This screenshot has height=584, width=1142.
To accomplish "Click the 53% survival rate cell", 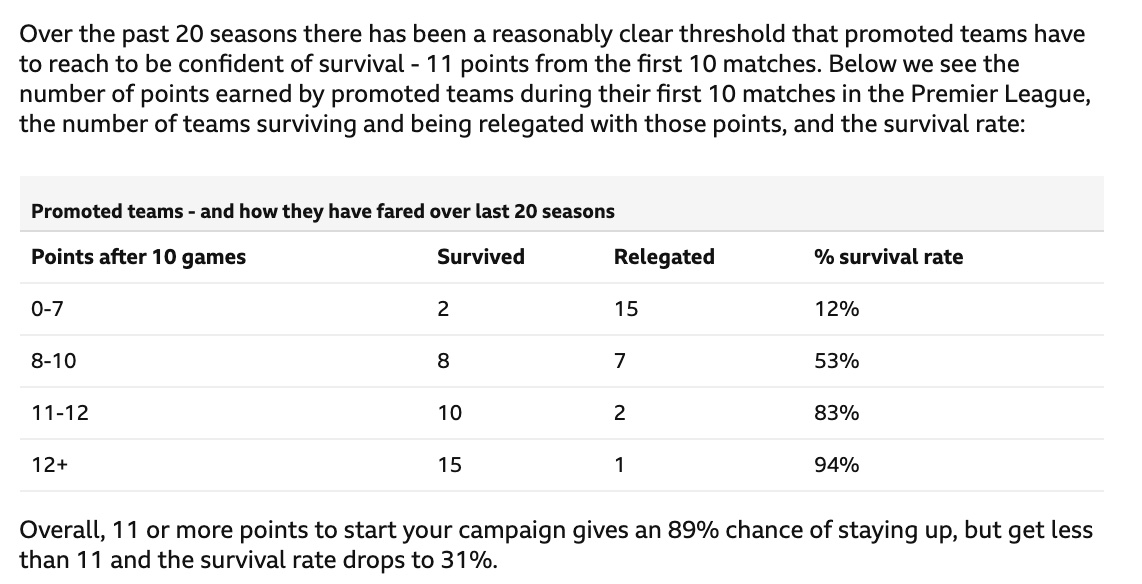I will [837, 361].
